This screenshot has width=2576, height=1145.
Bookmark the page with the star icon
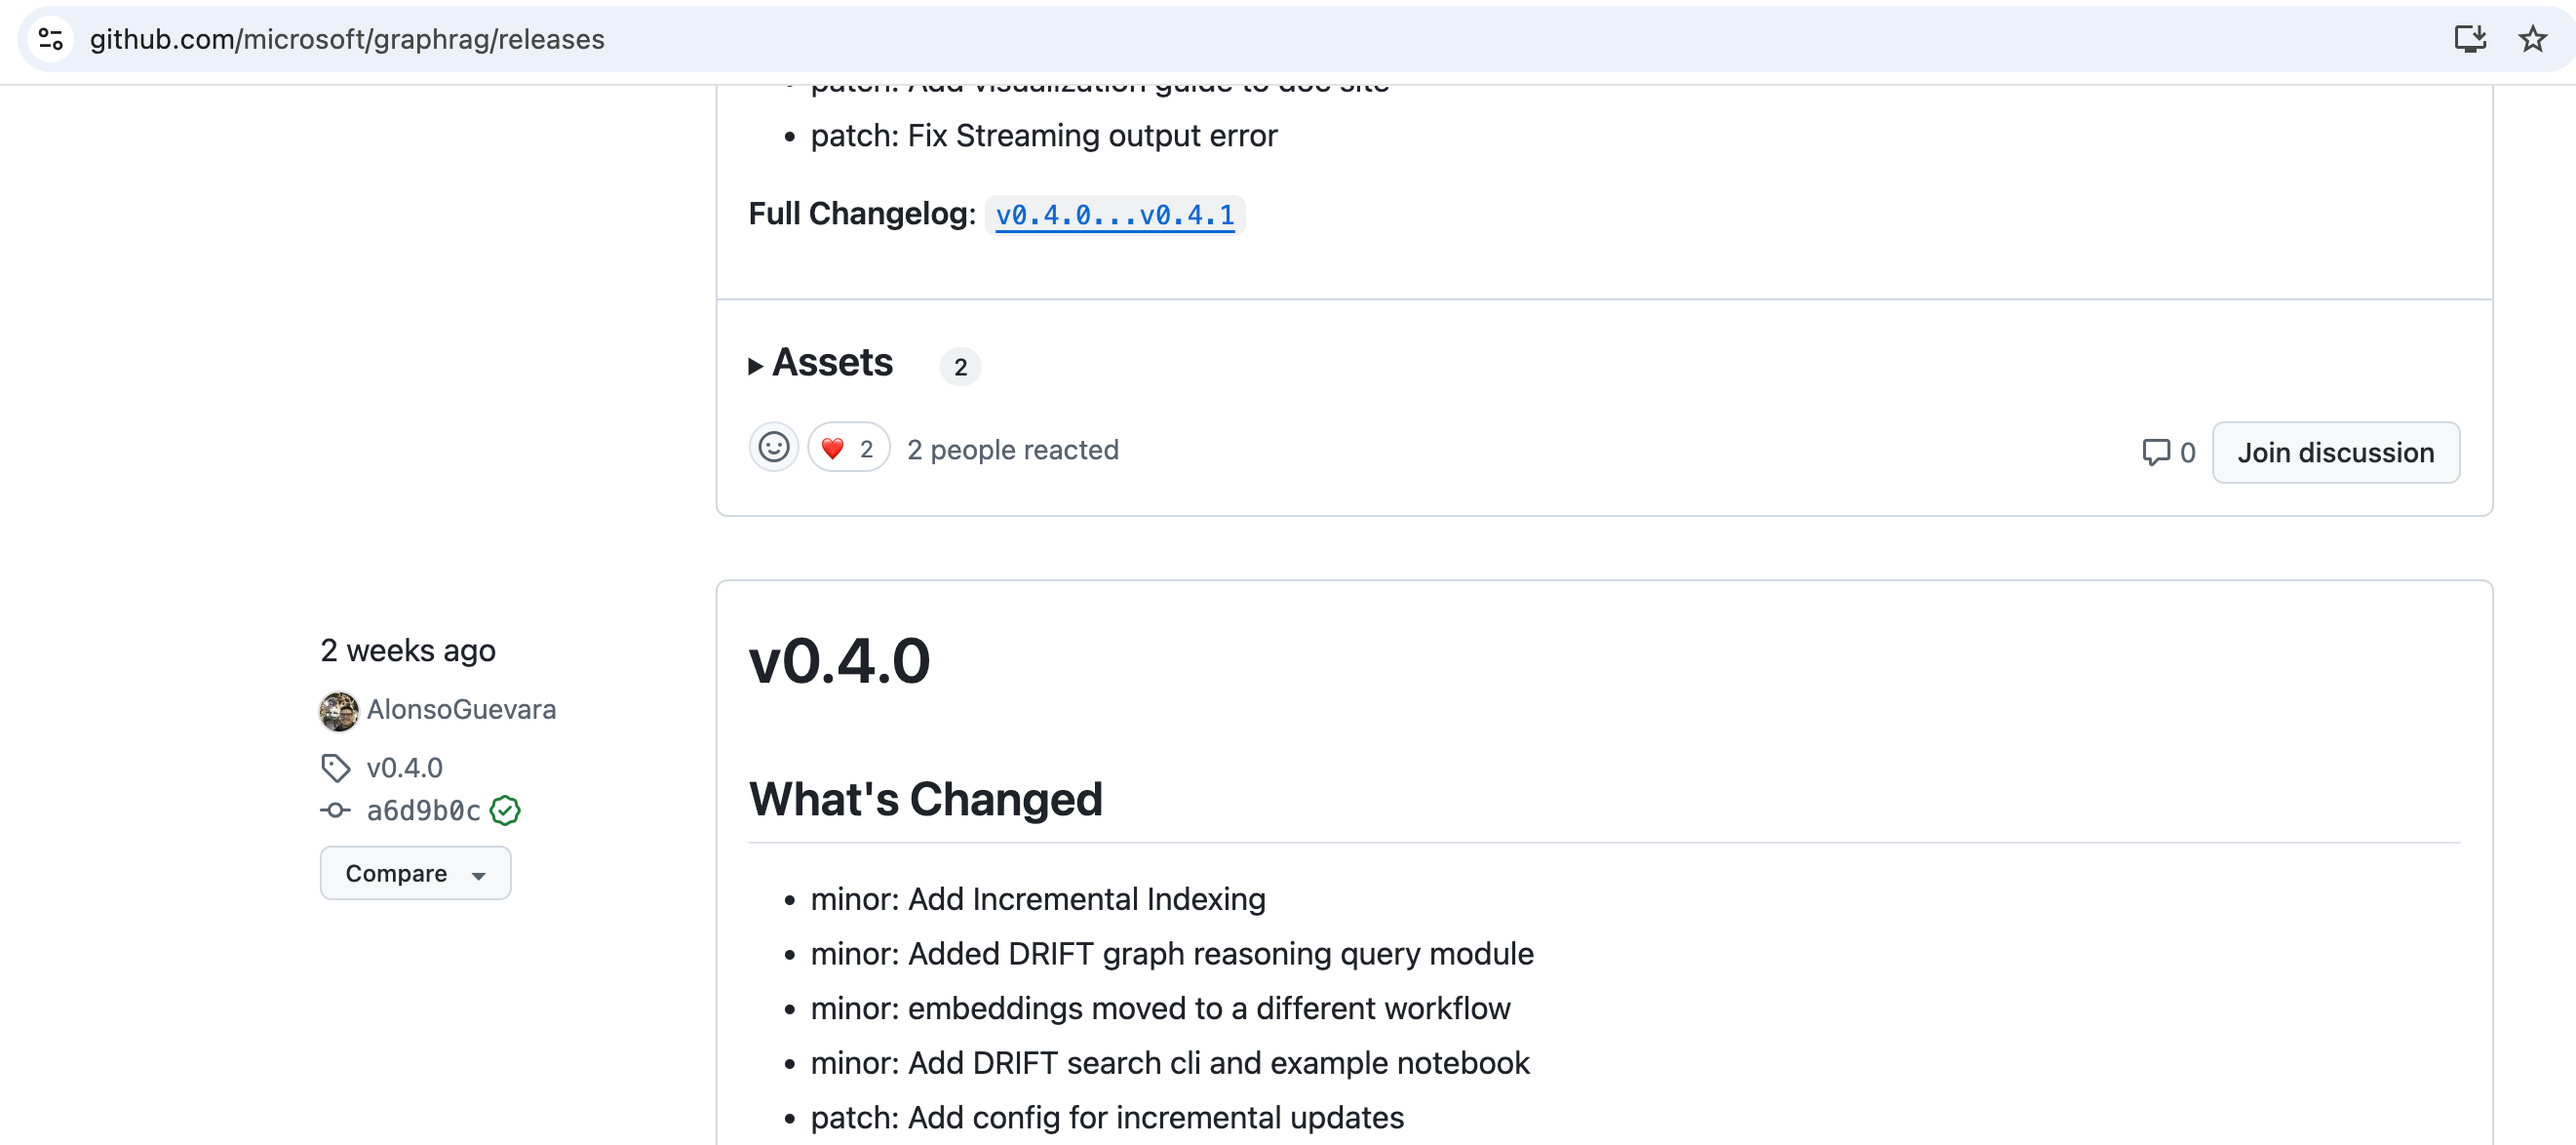2533,39
